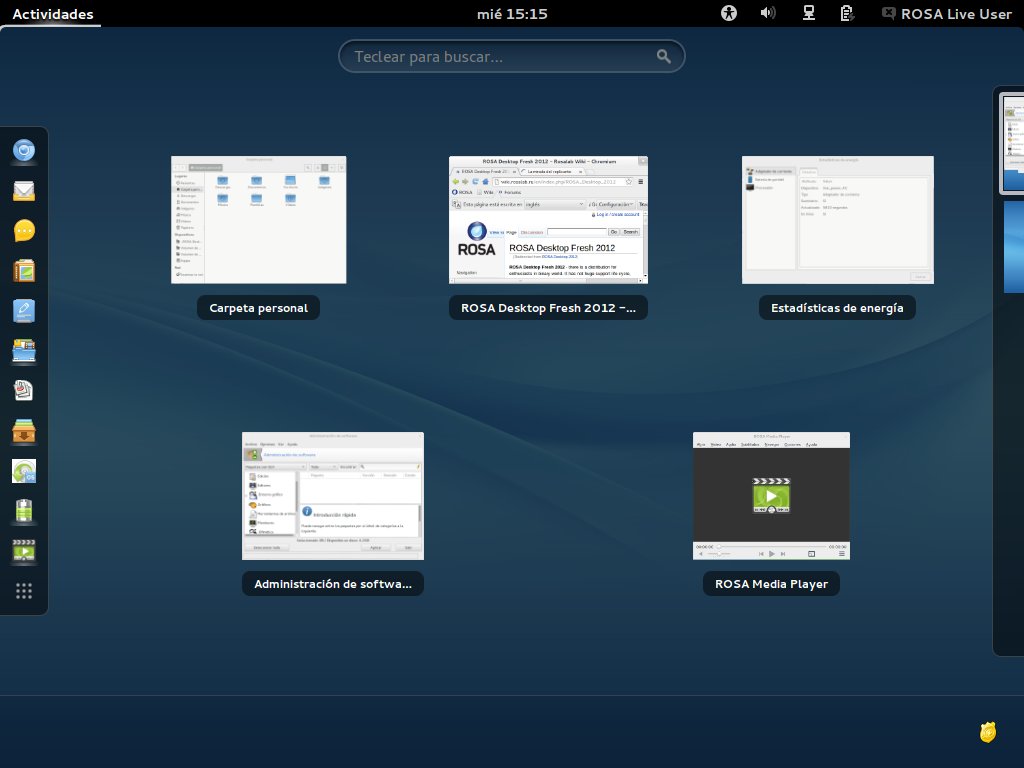Launch the mail client envelope icon
The width and height of the screenshot is (1024, 768).
coord(24,191)
